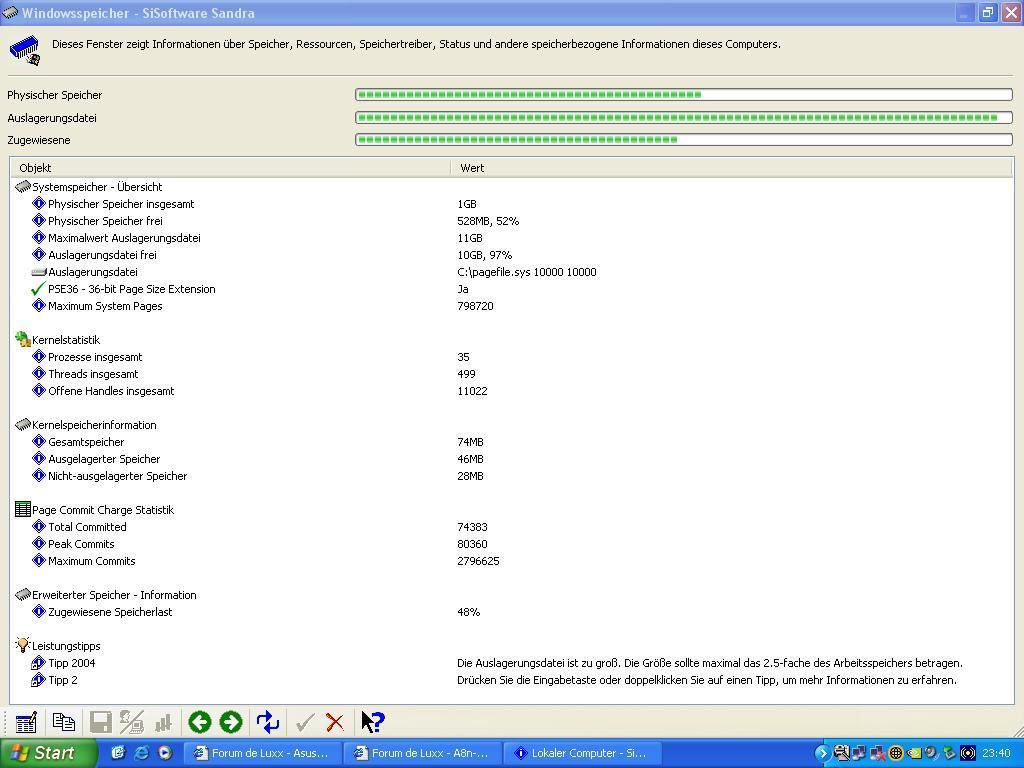Select the Physischer Speicher frei row

(x=511, y=221)
